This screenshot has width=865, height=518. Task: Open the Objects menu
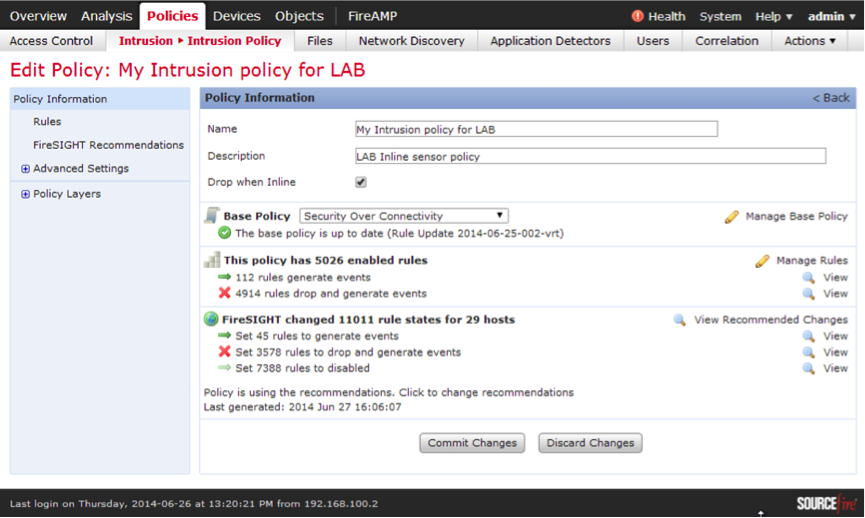[299, 16]
